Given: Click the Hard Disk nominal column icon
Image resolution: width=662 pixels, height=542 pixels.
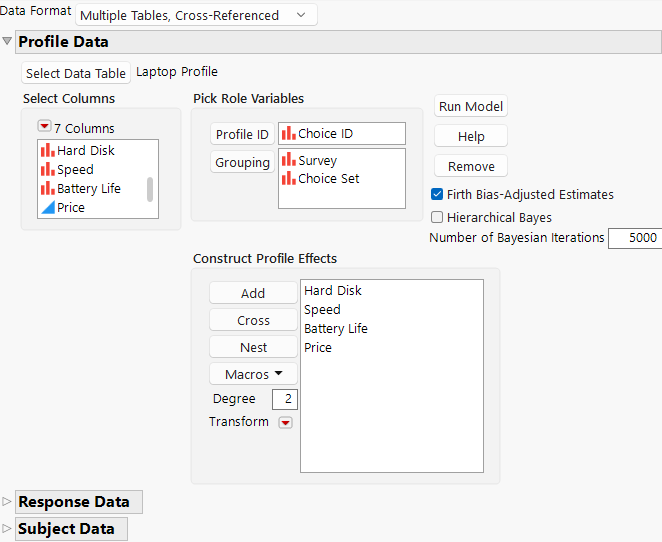Looking at the screenshot, I should [48, 150].
